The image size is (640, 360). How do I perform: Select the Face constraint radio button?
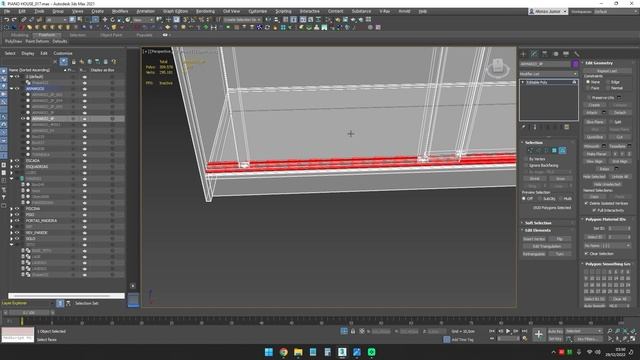[588, 88]
